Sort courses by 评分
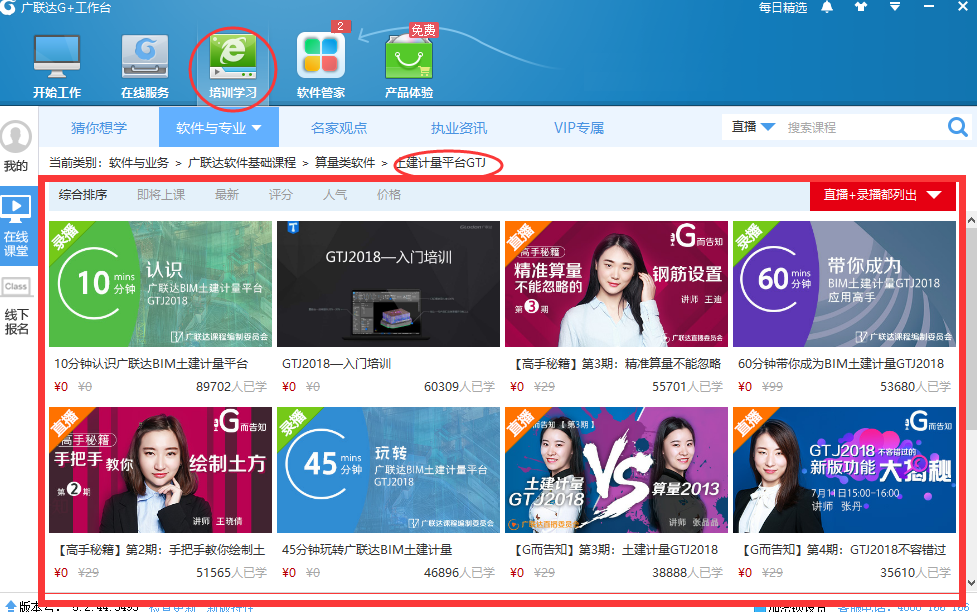 [x=280, y=194]
